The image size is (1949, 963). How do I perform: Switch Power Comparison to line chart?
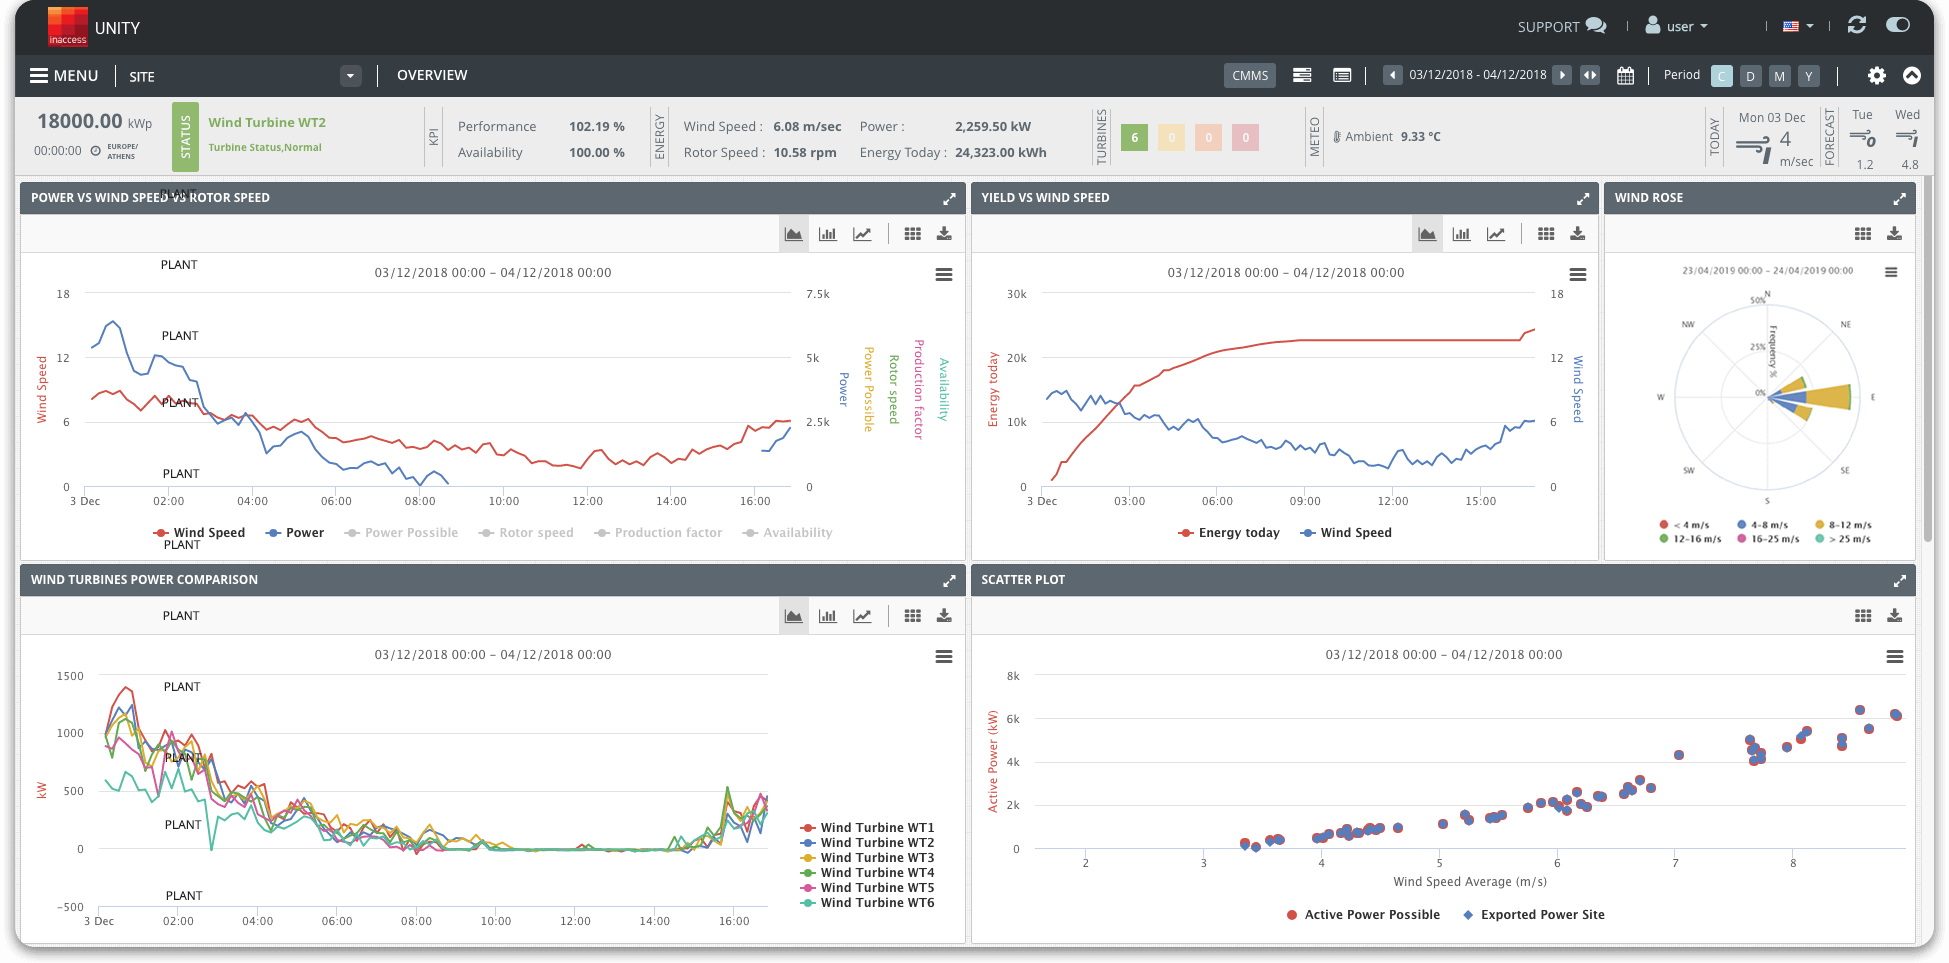coord(862,616)
